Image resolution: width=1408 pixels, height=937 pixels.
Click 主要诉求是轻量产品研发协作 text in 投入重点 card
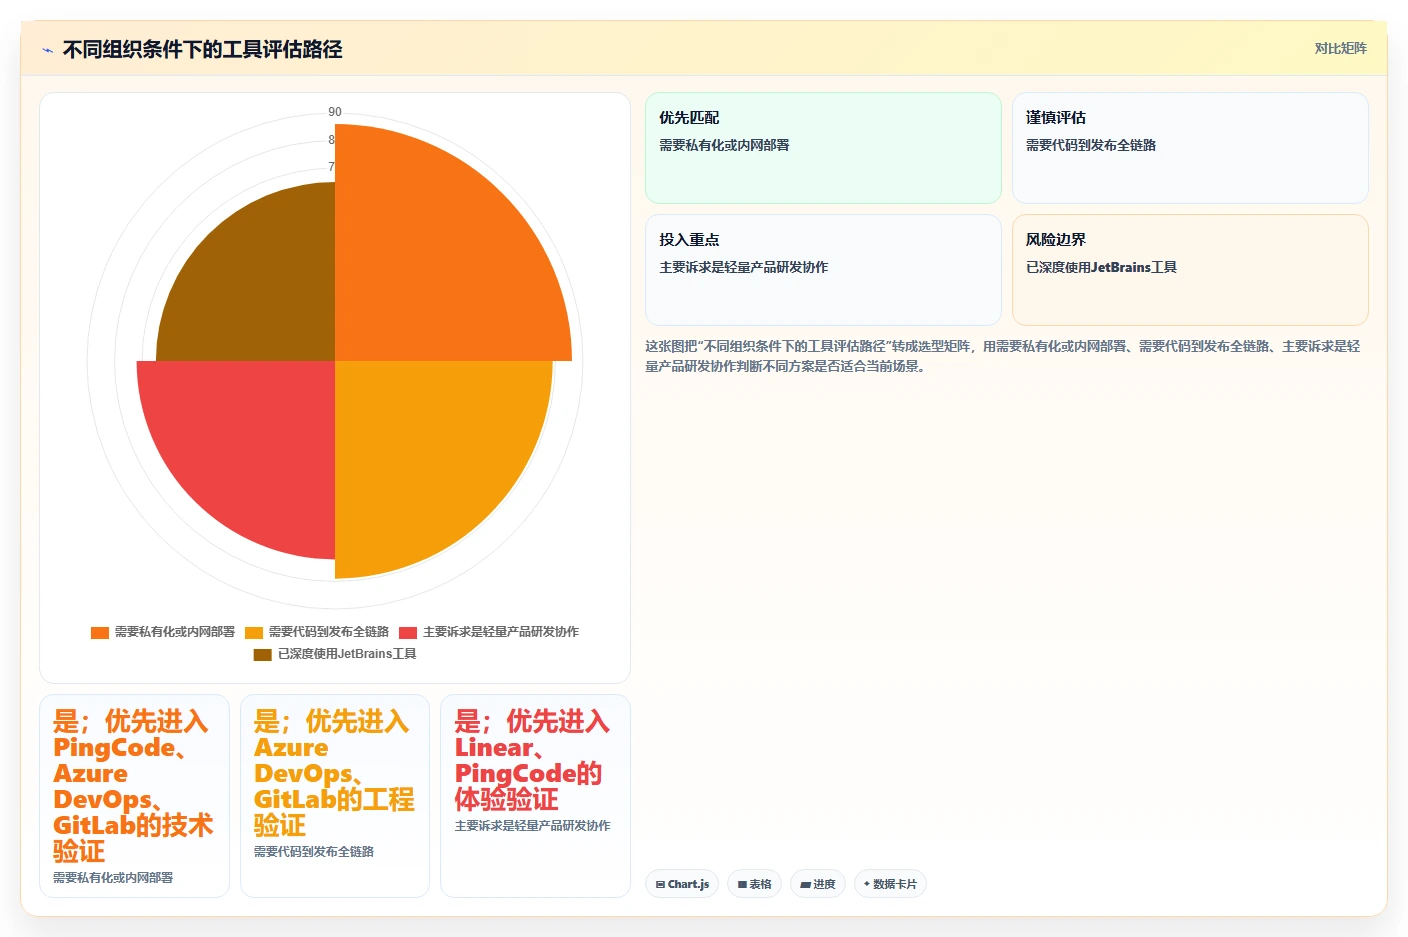click(x=743, y=267)
